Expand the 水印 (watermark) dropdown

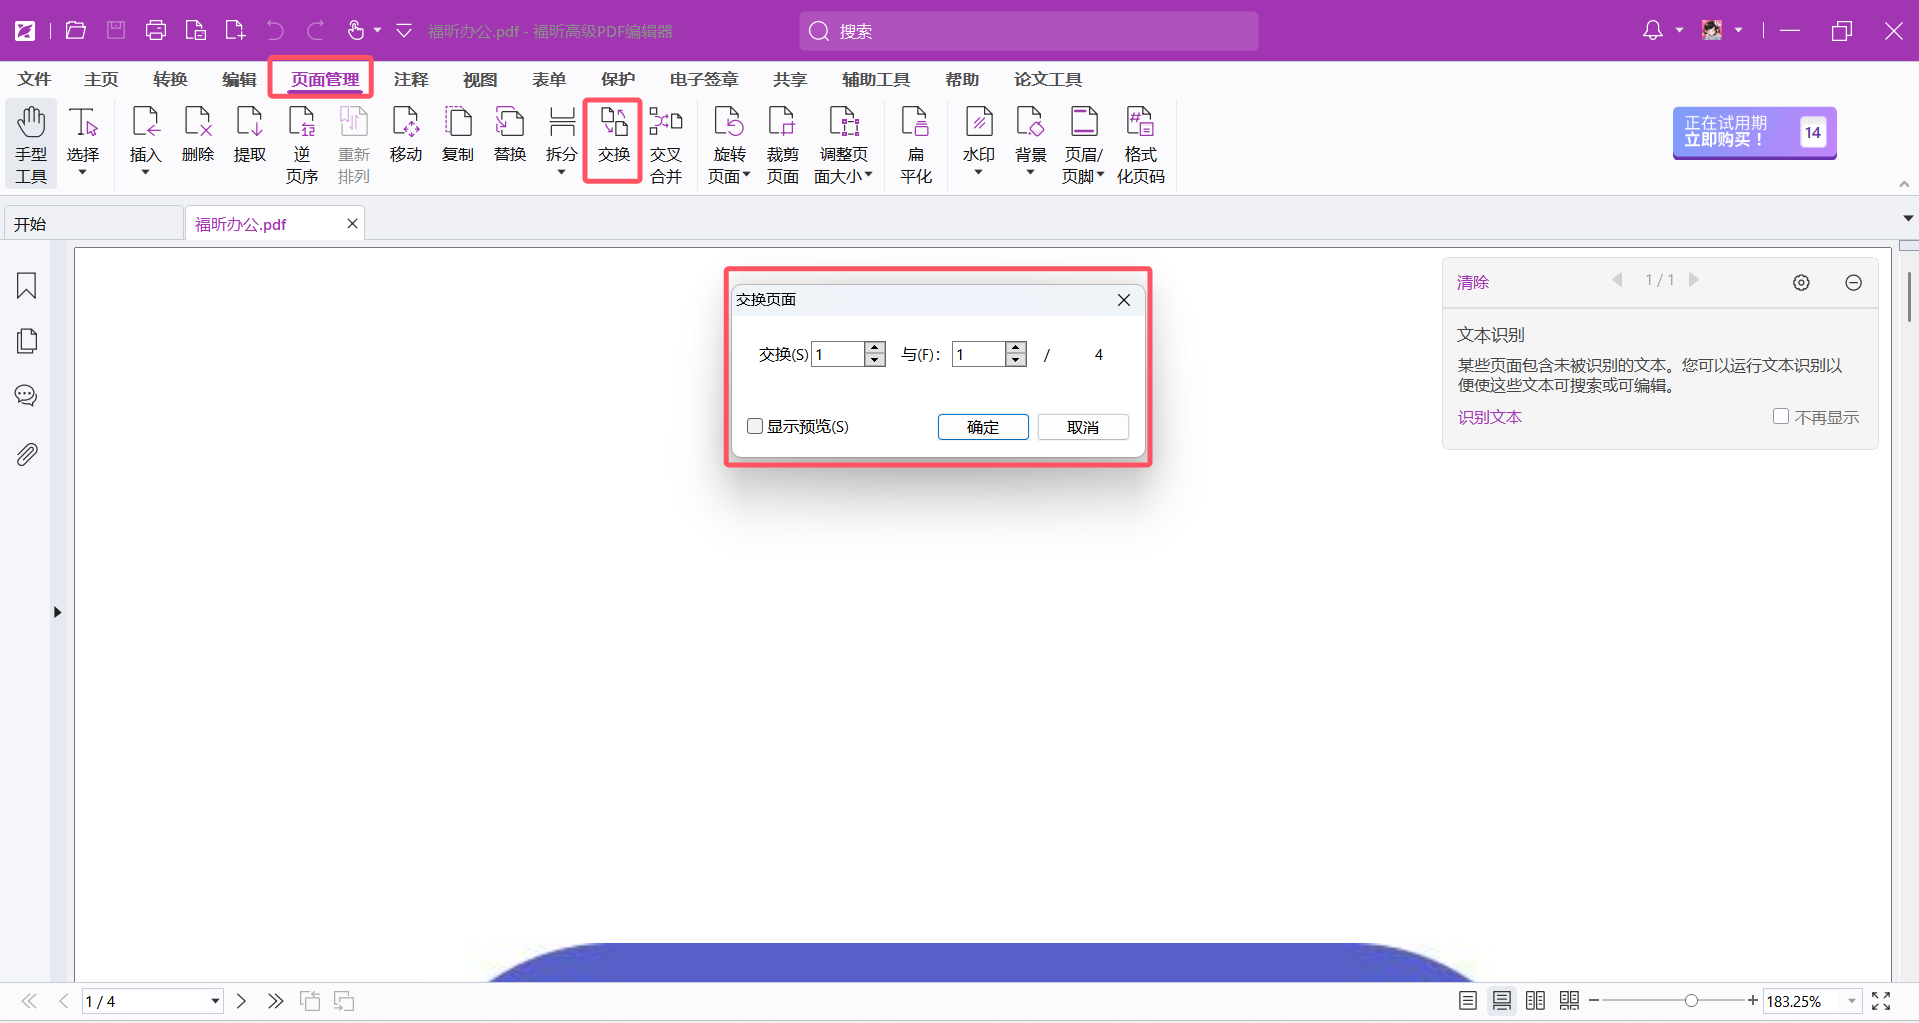tap(978, 172)
